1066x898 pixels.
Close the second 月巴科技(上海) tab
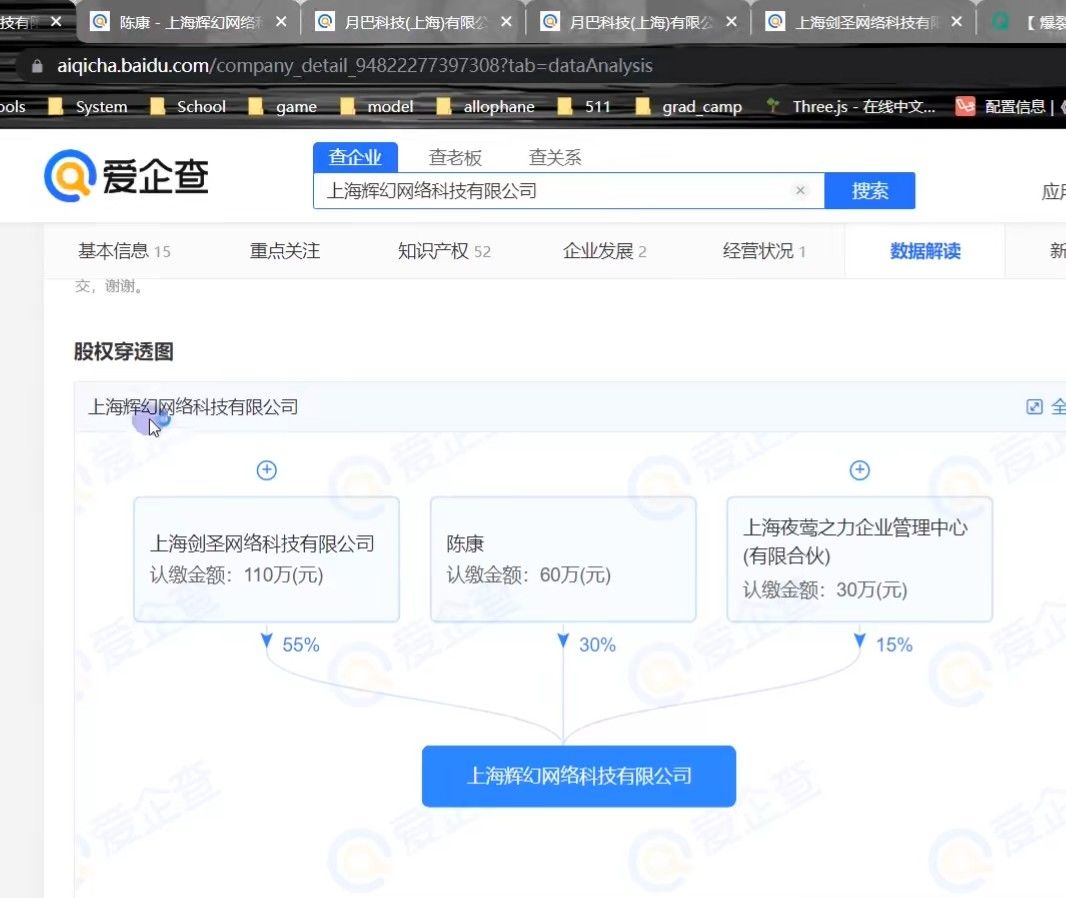click(732, 22)
